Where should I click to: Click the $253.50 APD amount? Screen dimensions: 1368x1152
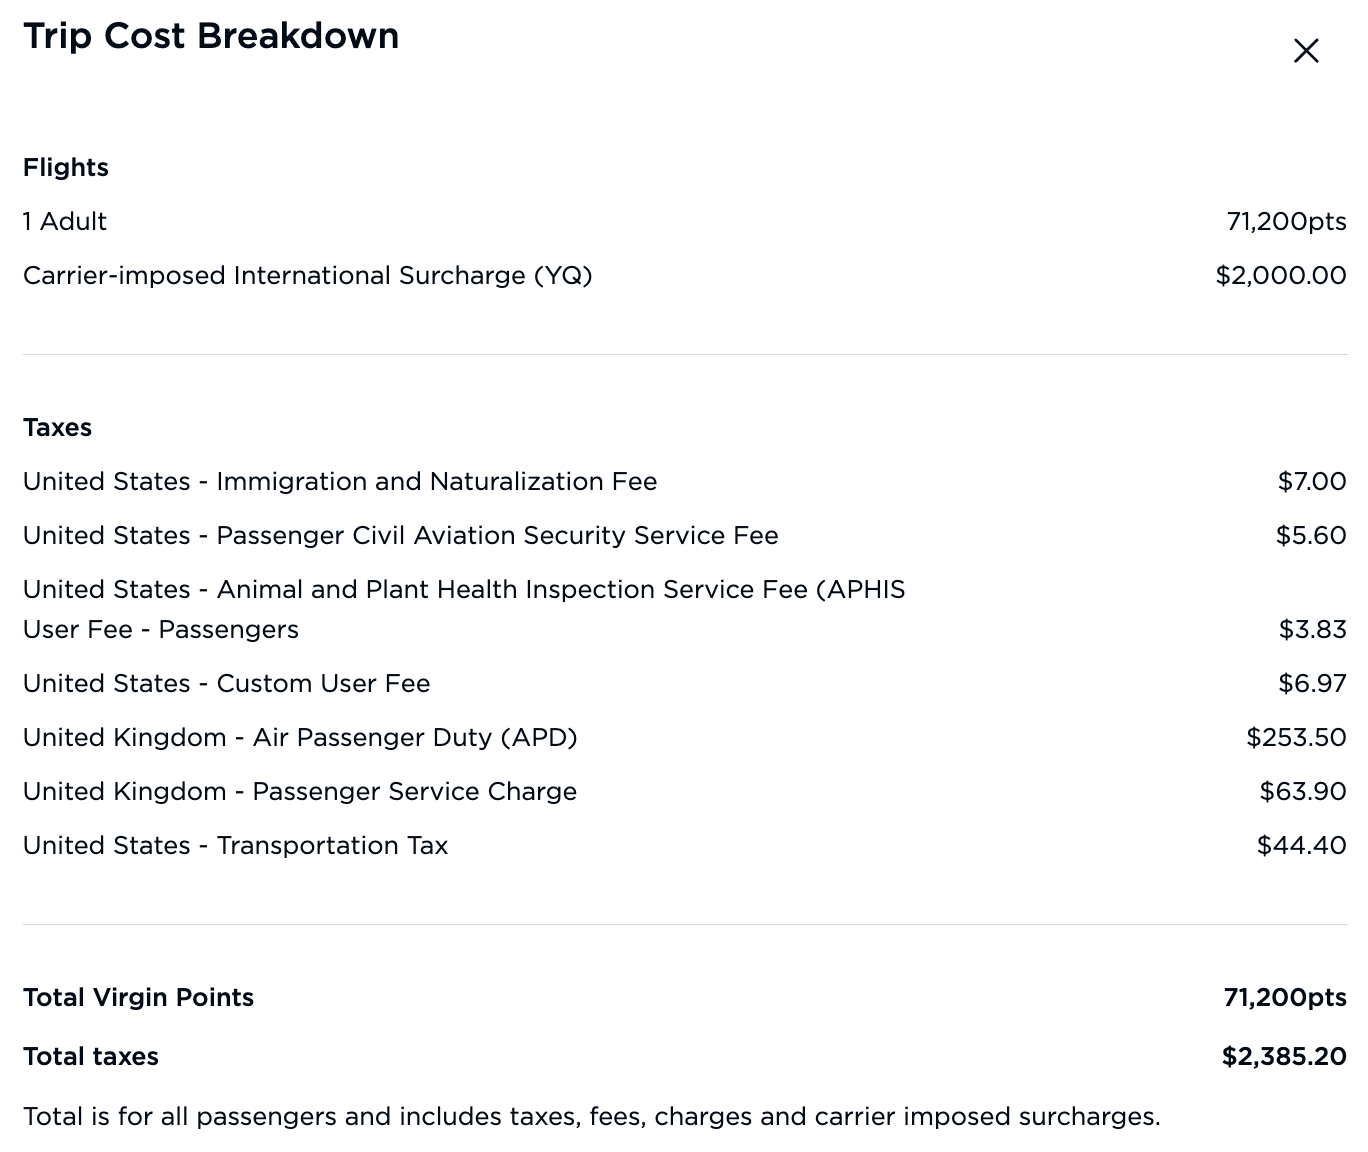(1296, 737)
